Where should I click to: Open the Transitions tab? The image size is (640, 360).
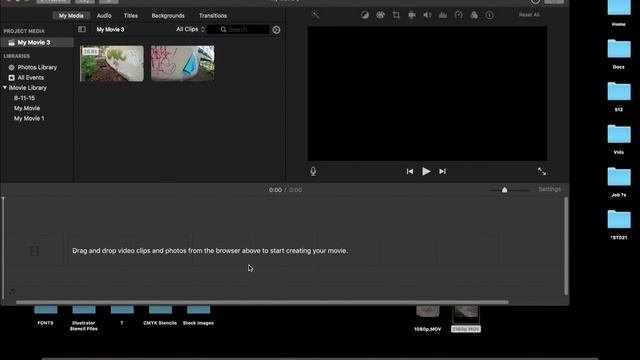point(213,16)
